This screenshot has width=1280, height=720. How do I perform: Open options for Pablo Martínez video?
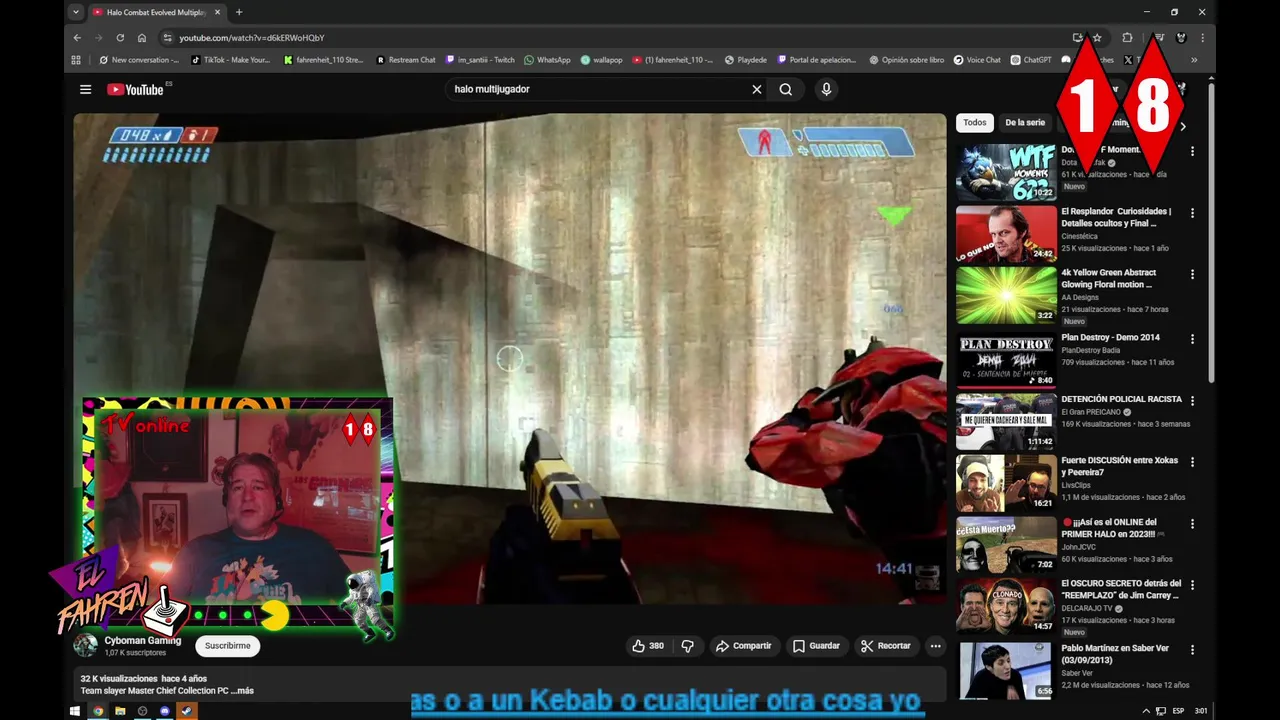[1192, 649]
